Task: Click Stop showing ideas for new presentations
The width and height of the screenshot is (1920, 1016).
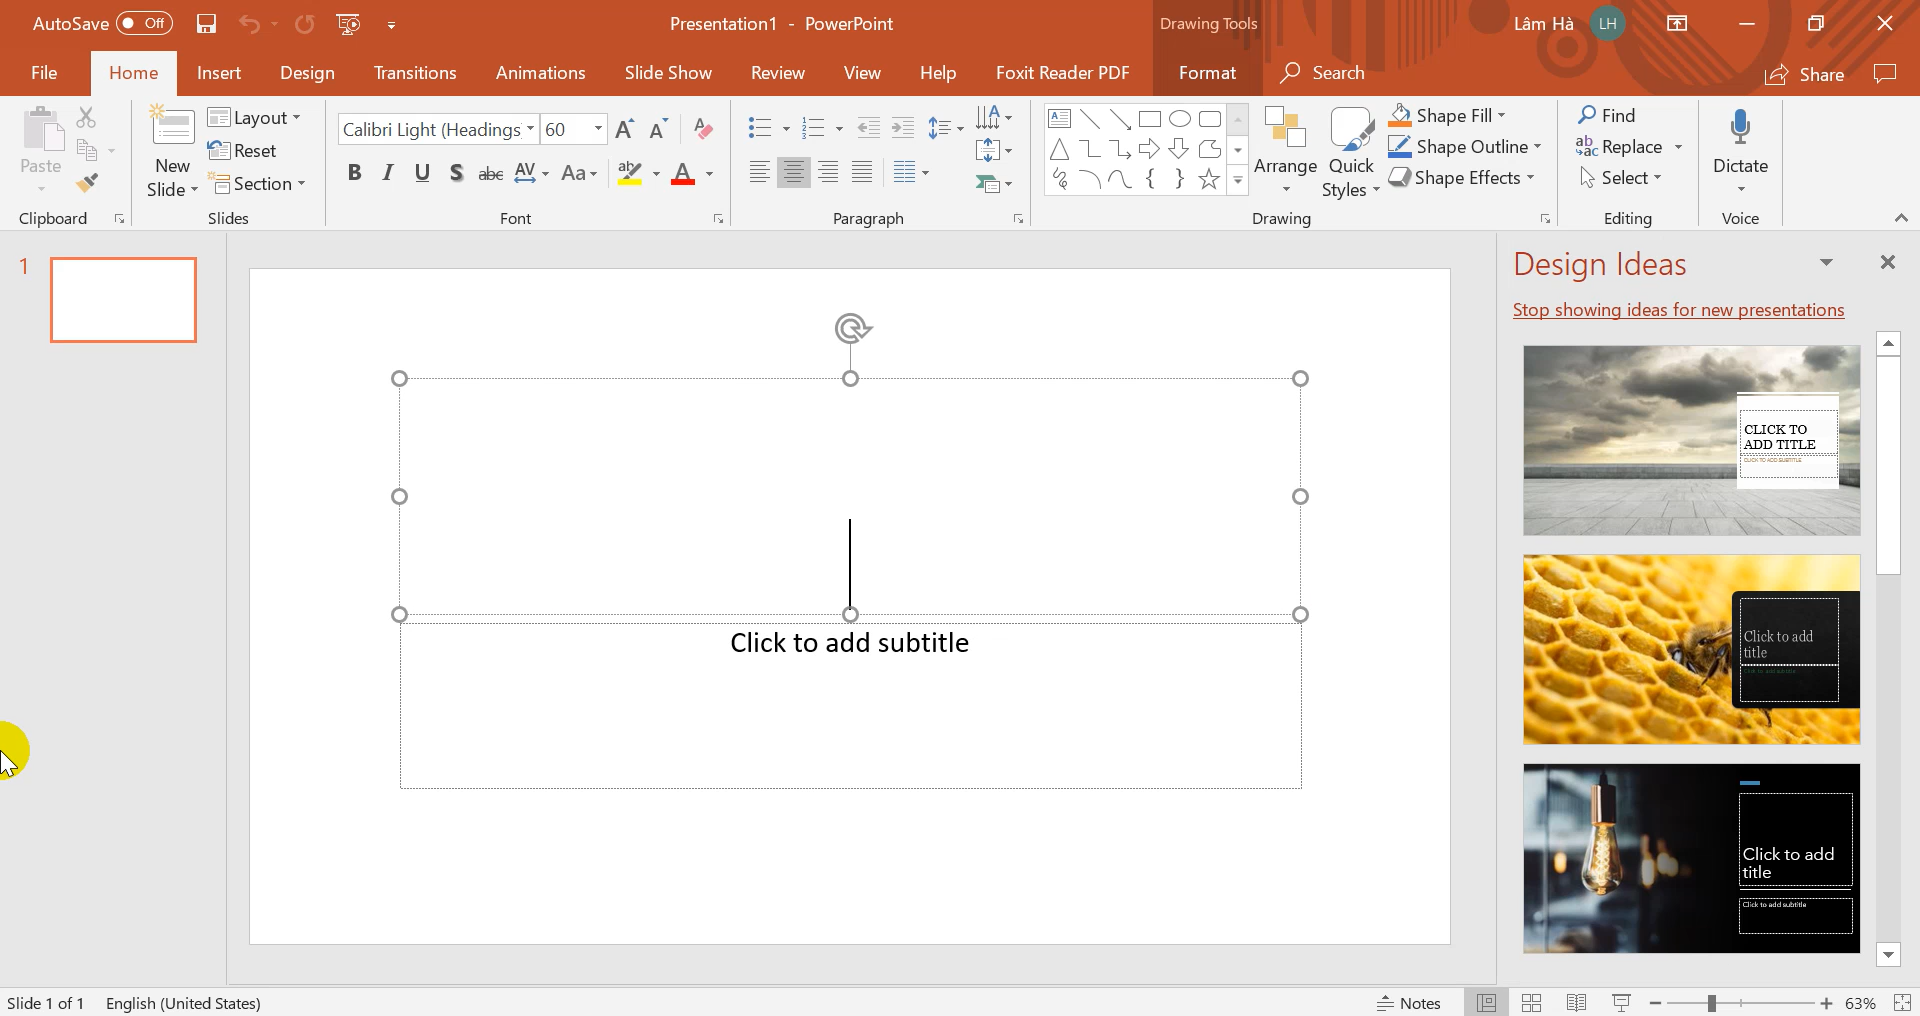Action: click(x=1678, y=310)
